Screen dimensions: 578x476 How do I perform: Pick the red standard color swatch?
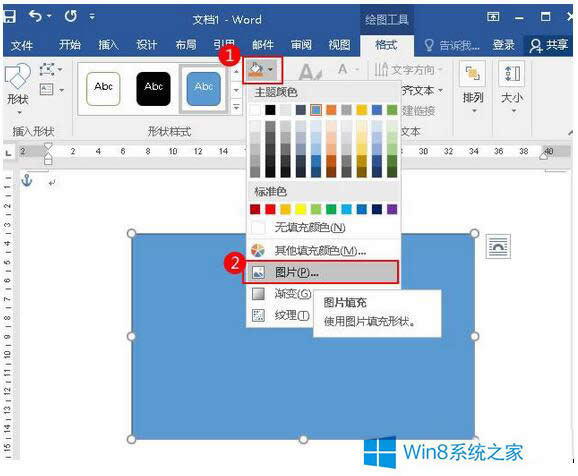pos(270,209)
